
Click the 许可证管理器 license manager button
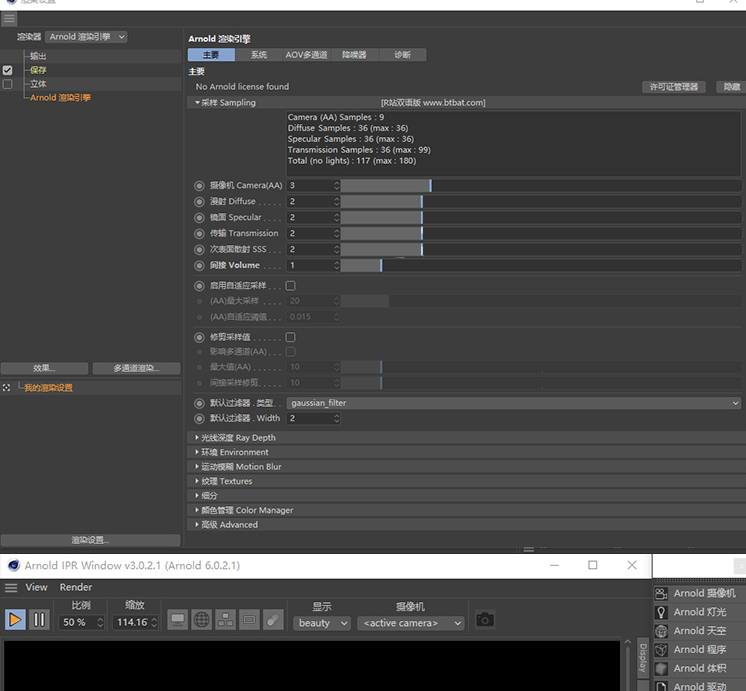[x=675, y=87]
